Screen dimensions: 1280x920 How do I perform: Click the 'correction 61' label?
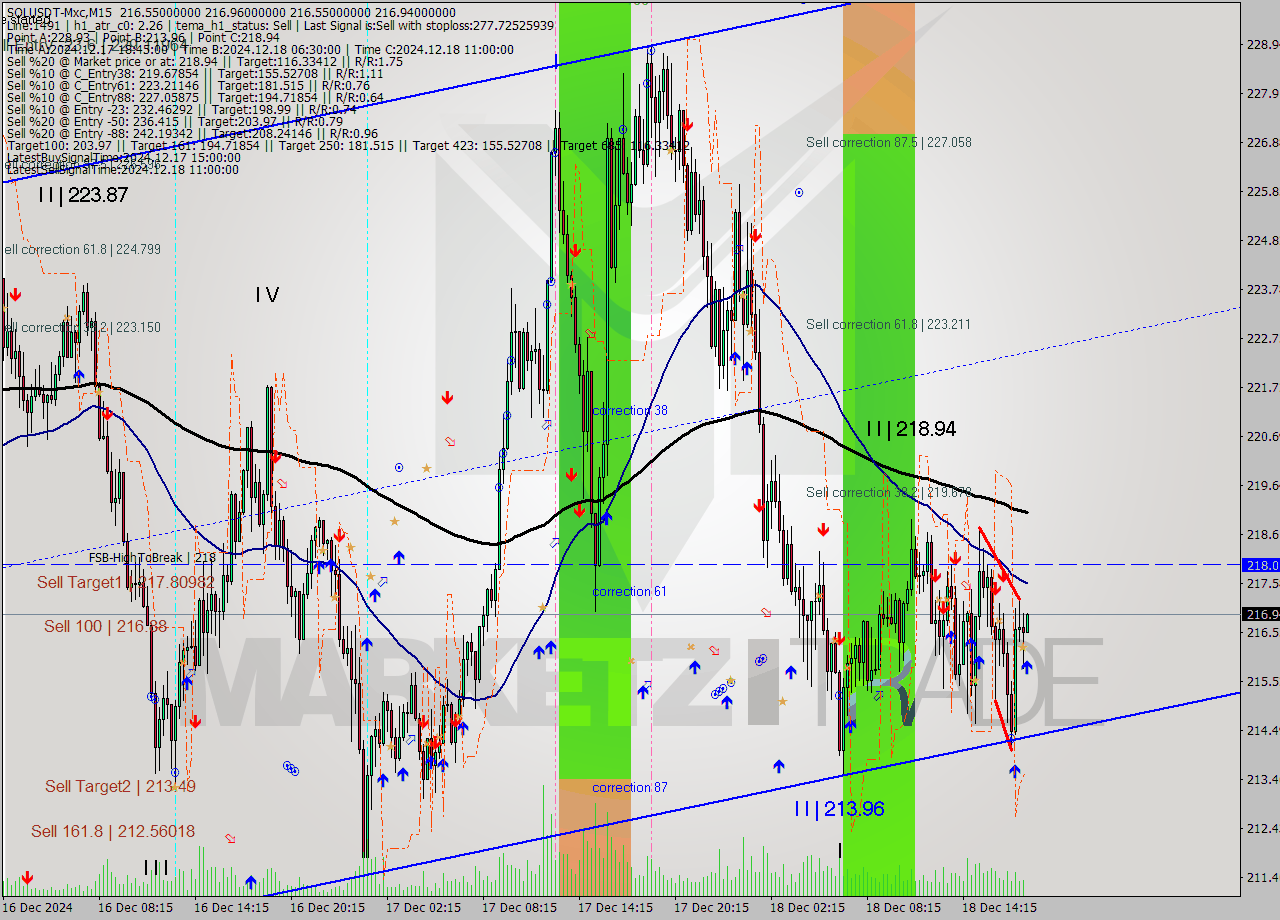point(630,592)
